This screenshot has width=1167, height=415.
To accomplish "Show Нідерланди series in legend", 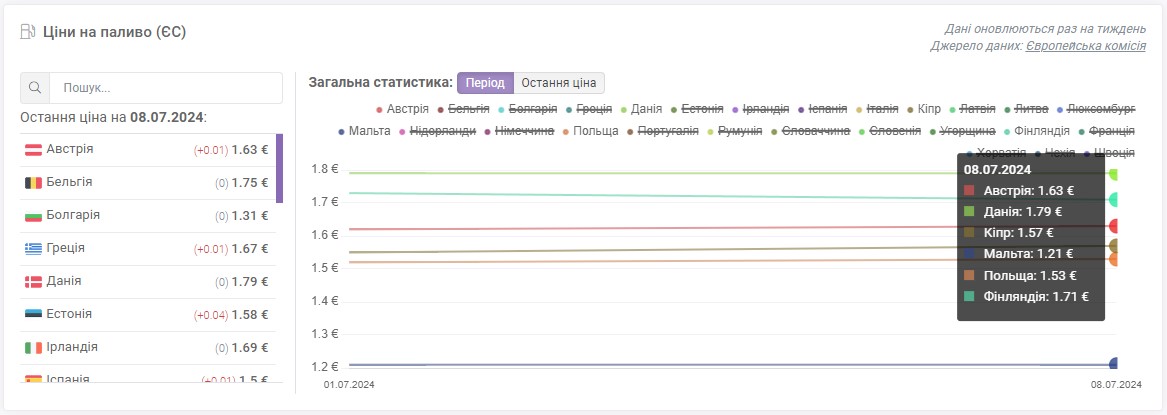I will [x=438, y=132].
